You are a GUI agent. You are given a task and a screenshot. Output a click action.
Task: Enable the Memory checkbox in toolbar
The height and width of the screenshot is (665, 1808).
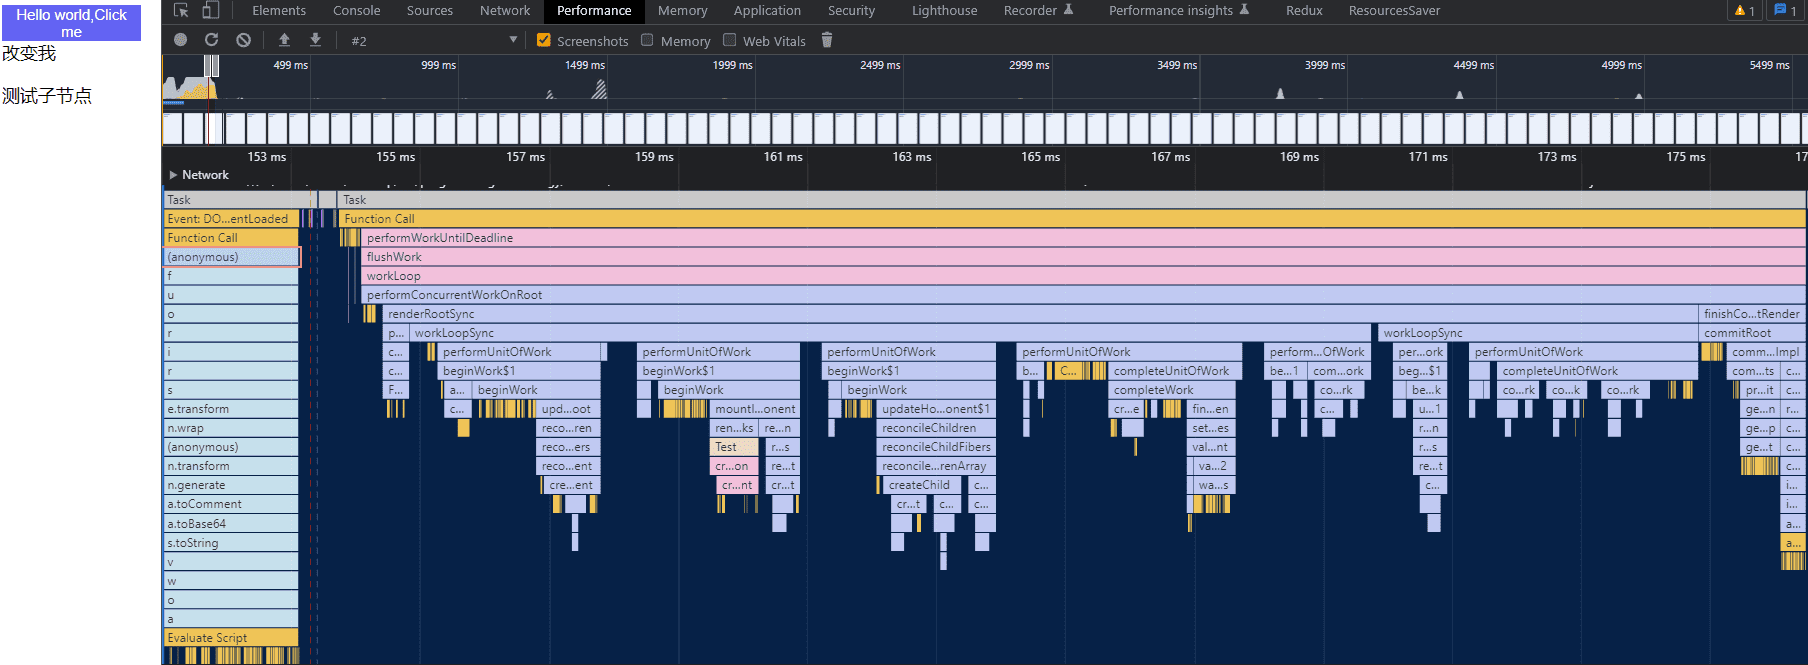click(647, 40)
